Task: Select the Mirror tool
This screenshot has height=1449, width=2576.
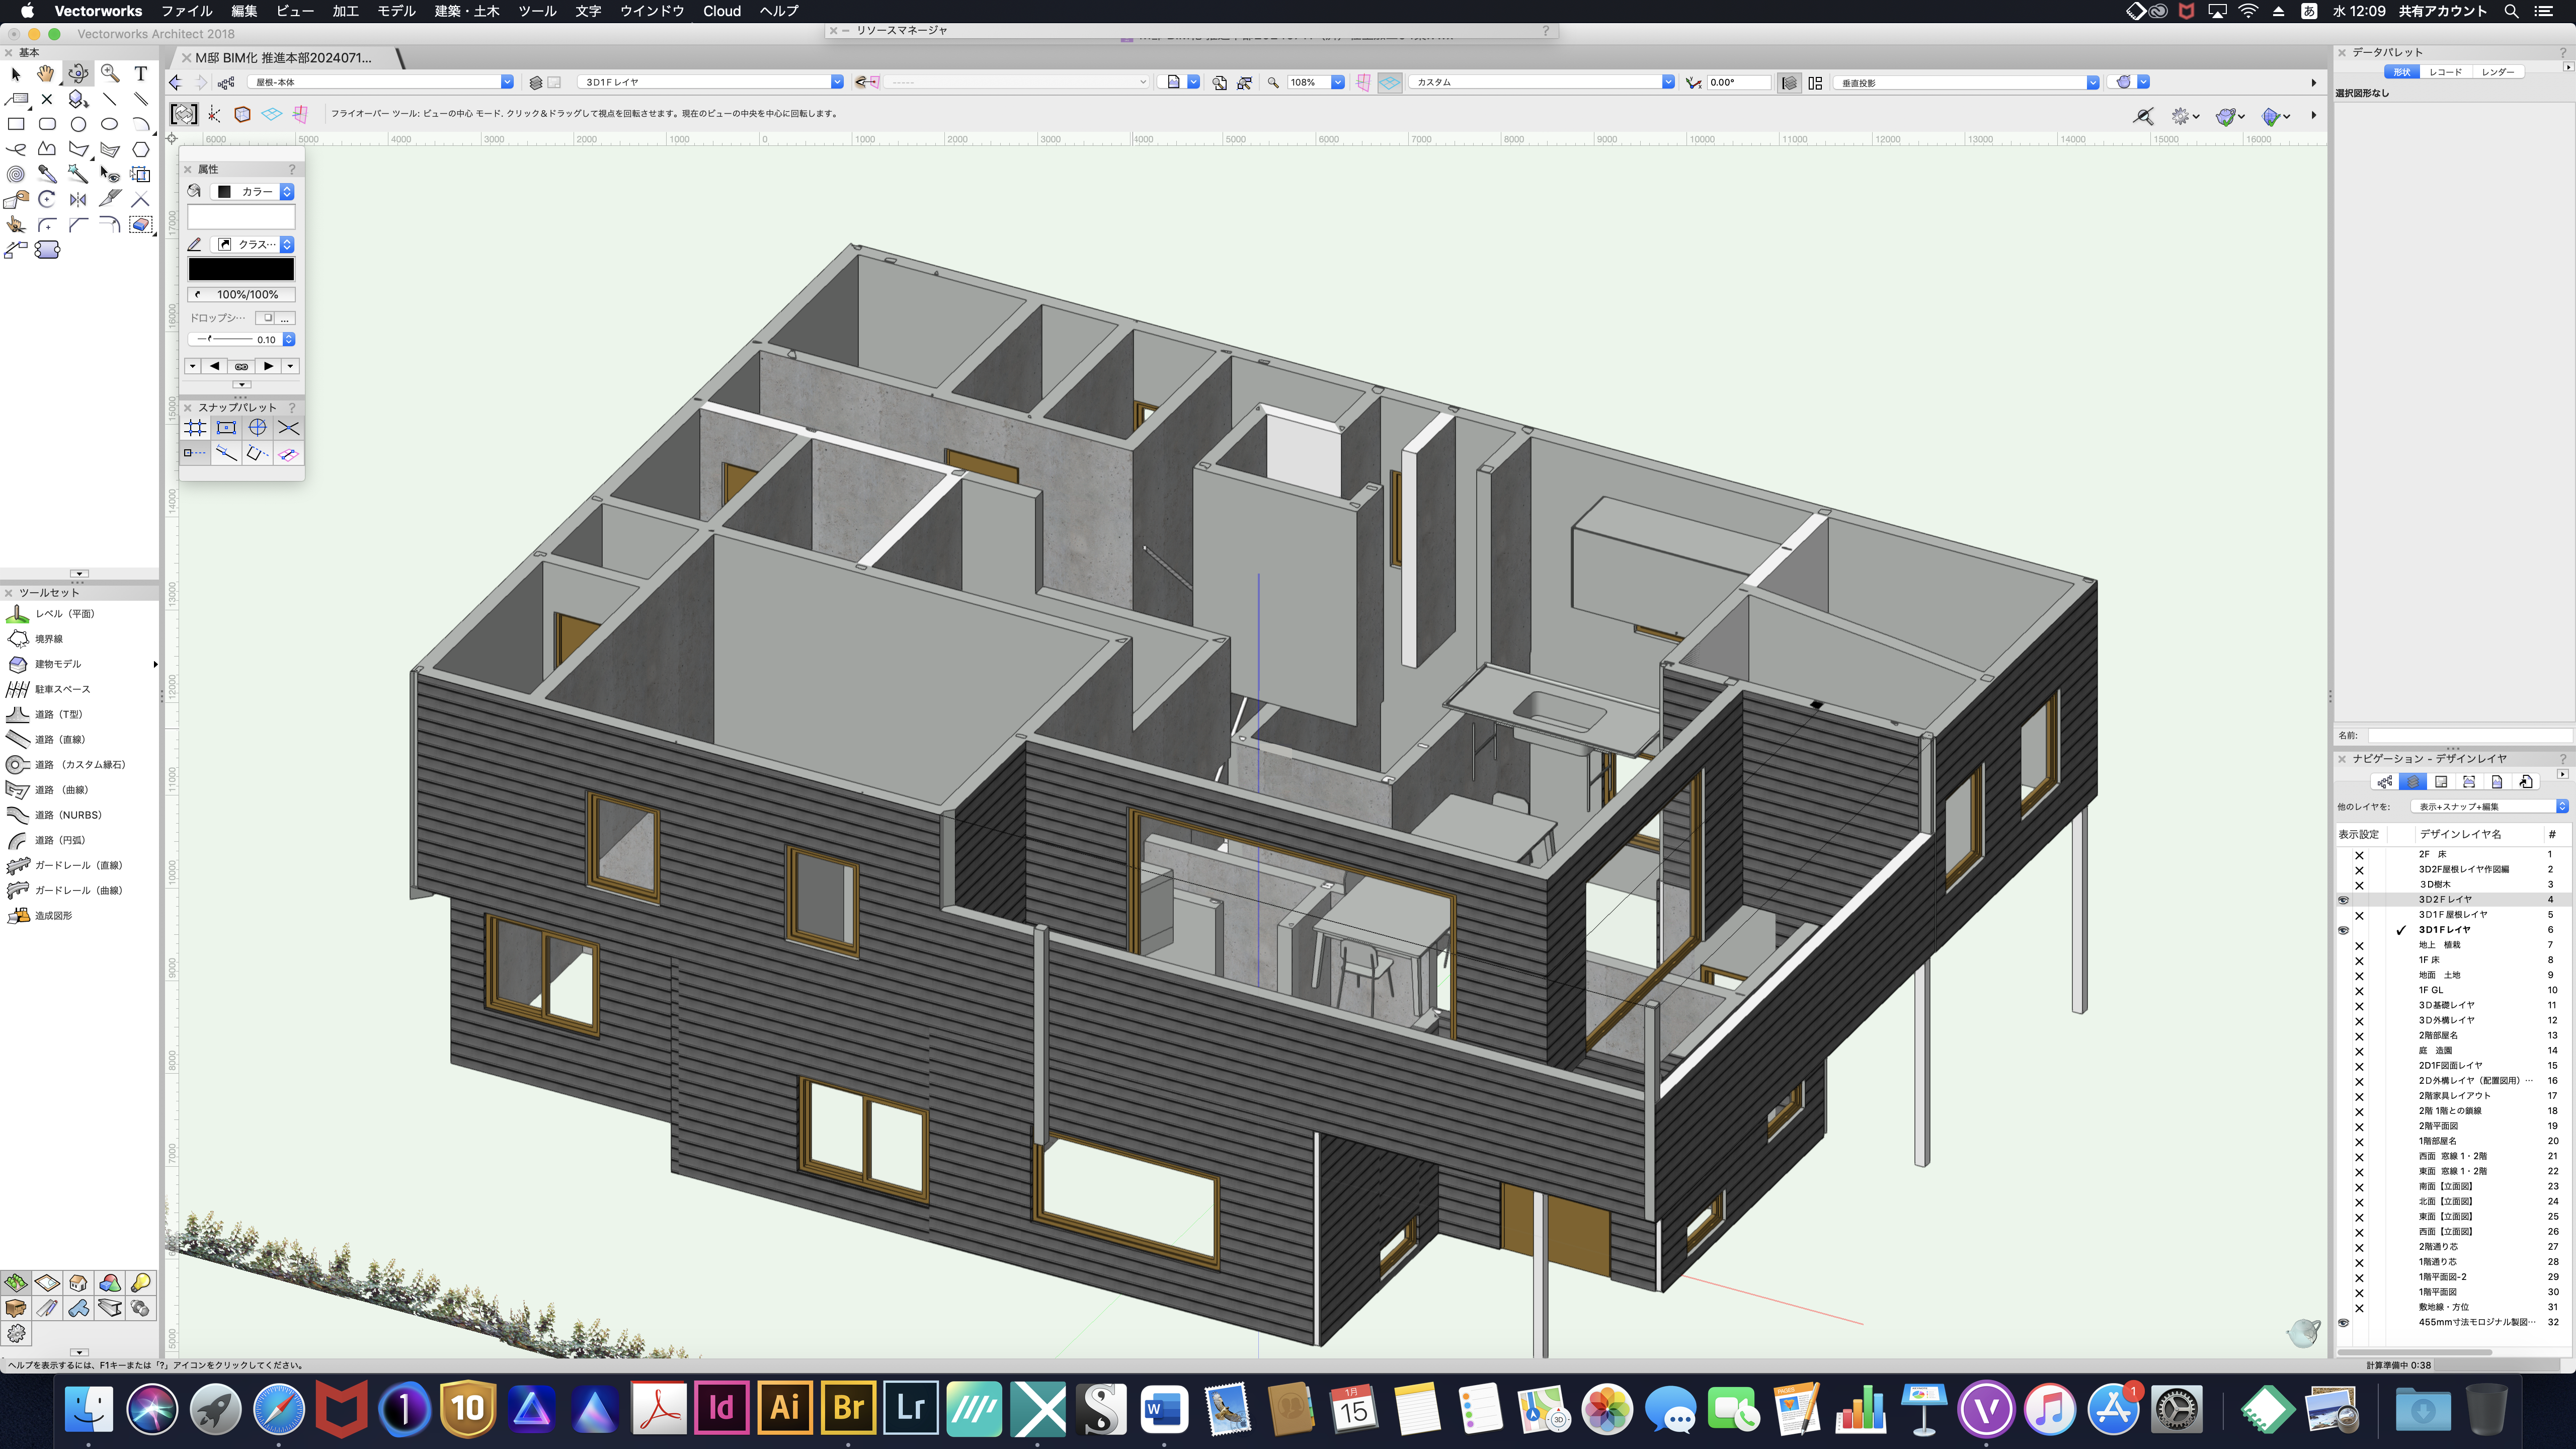Action: click(x=78, y=199)
